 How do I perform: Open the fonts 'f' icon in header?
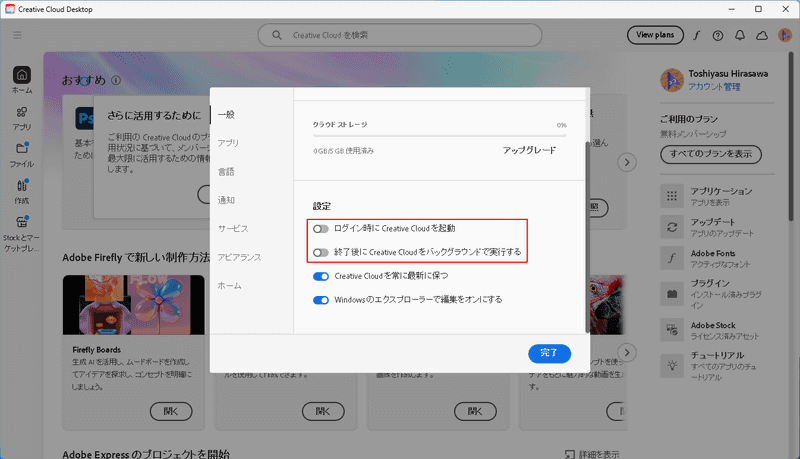click(696, 35)
